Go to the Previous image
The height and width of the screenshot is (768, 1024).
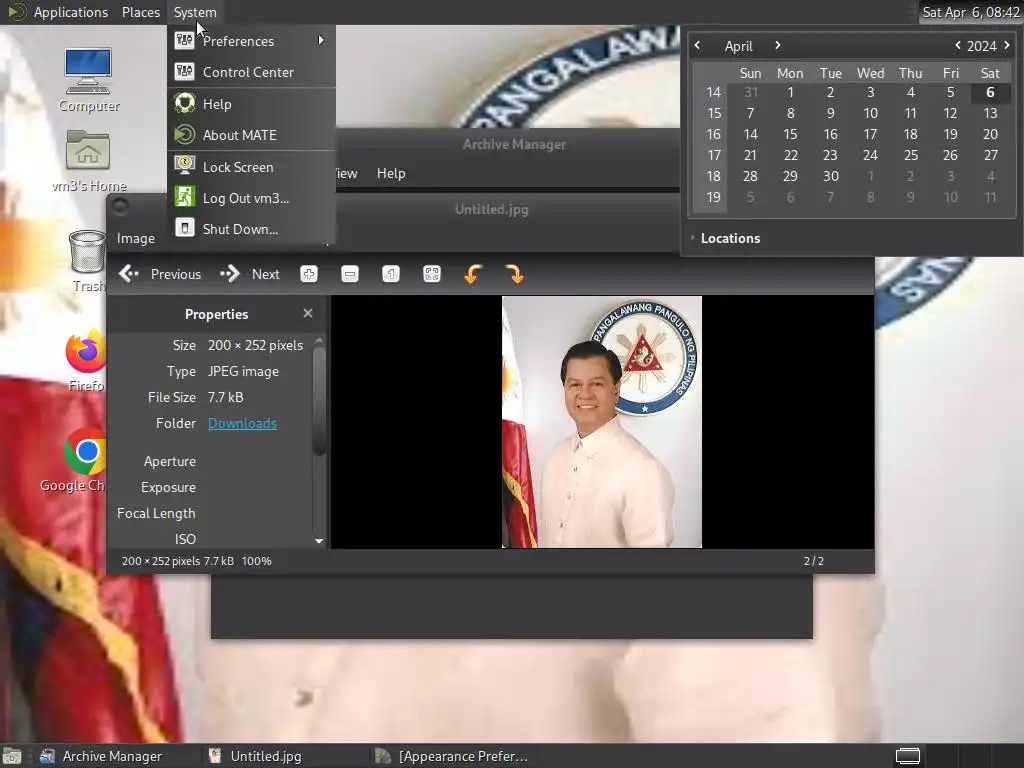pyautogui.click(x=160, y=274)
